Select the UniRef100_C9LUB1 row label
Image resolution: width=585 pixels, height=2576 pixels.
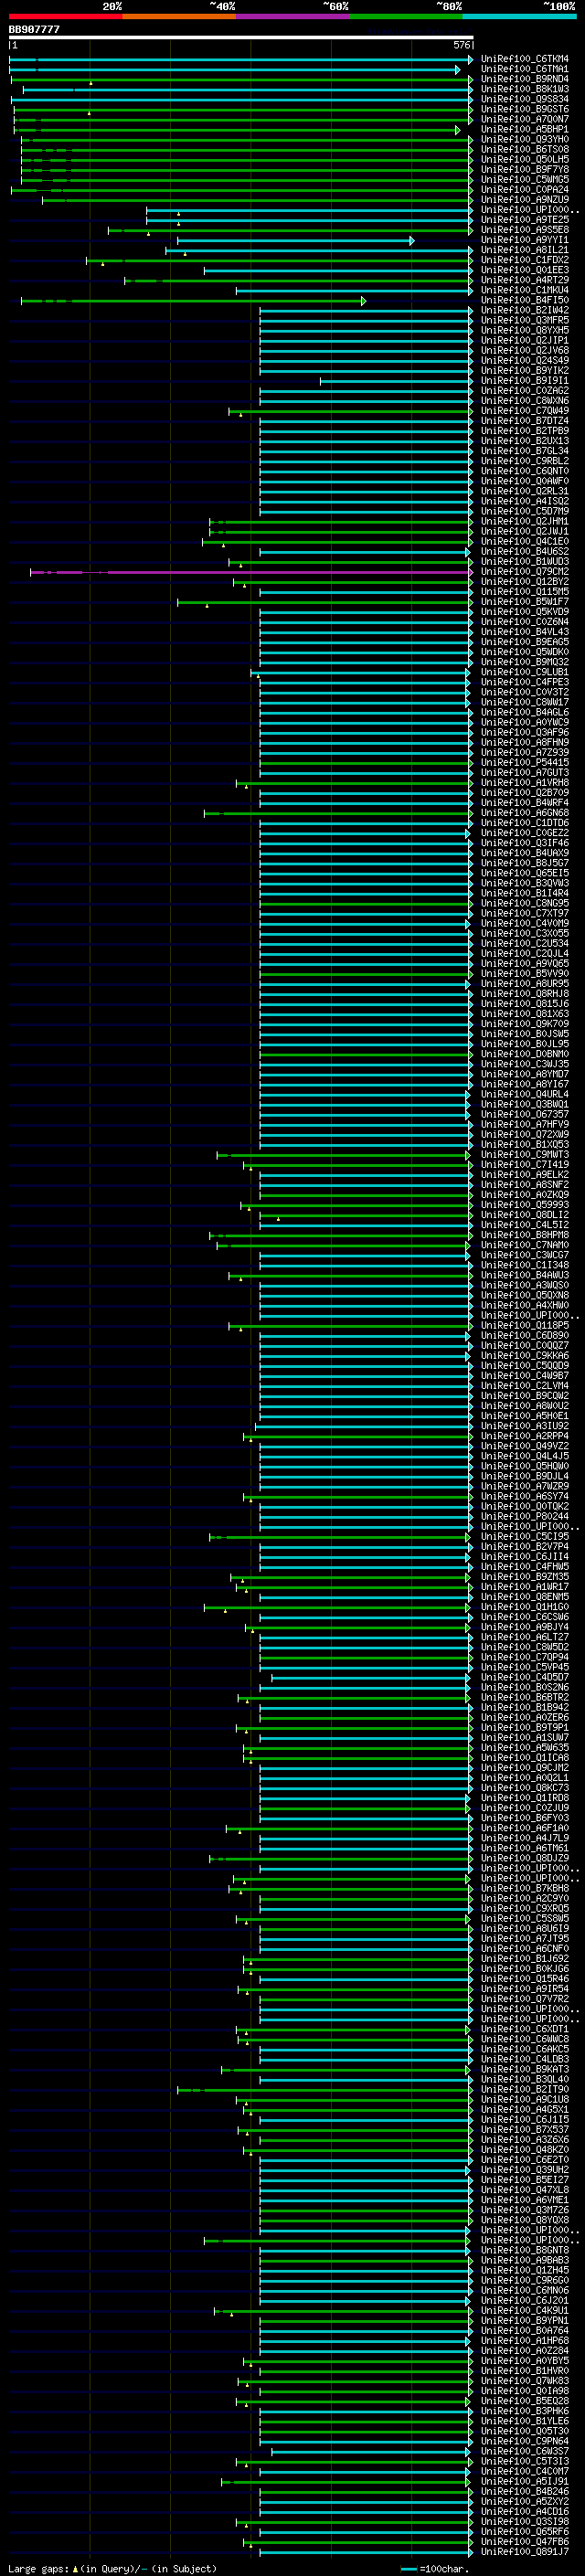click(525, 672)
